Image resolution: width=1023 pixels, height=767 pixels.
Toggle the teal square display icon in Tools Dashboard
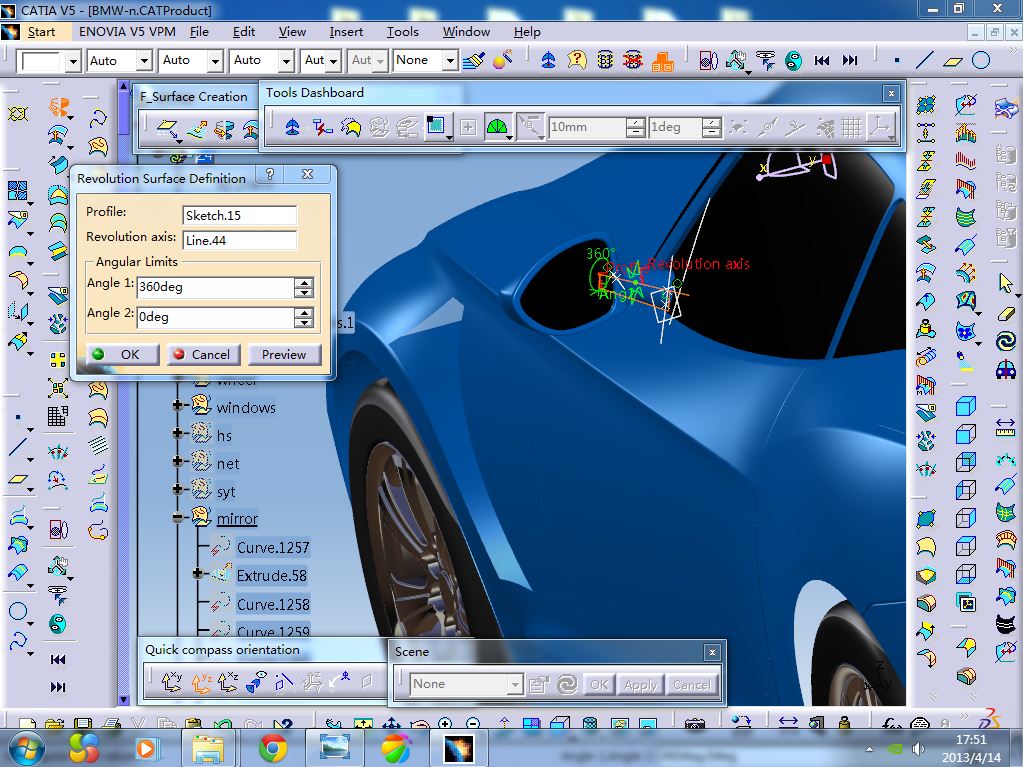pos(436,126)
